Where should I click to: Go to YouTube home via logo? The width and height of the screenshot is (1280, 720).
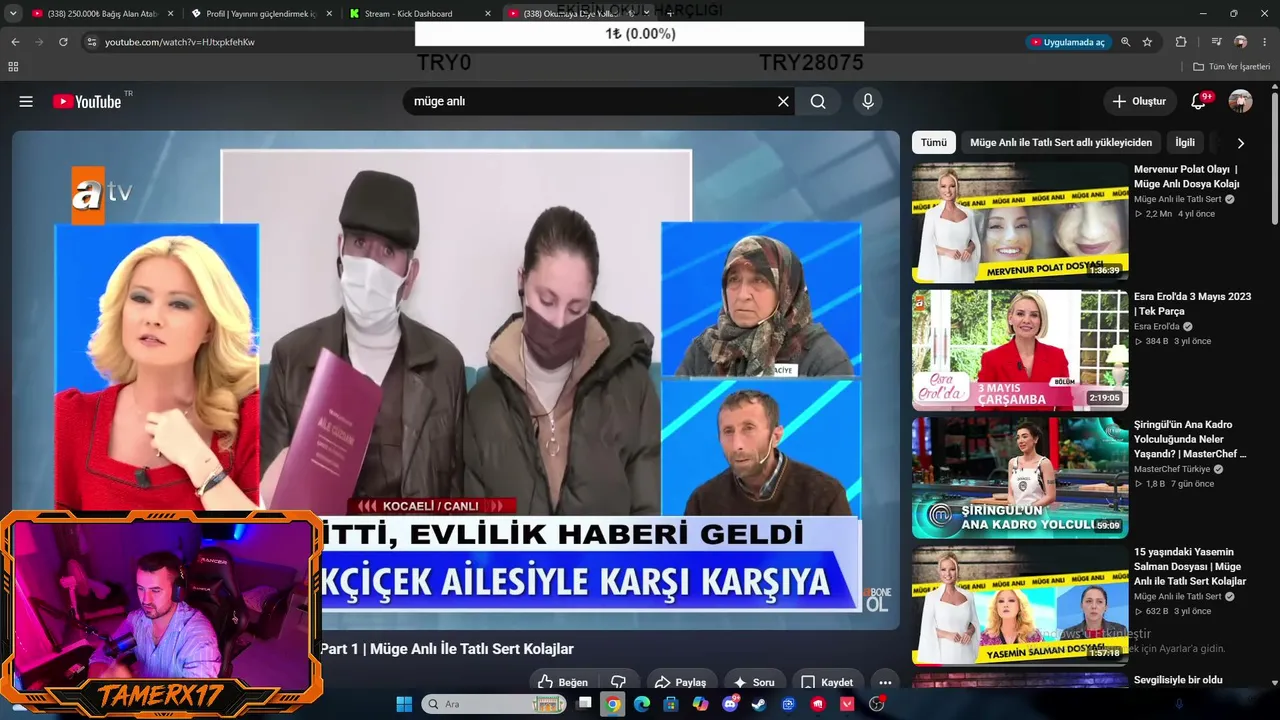pos(87,101)
